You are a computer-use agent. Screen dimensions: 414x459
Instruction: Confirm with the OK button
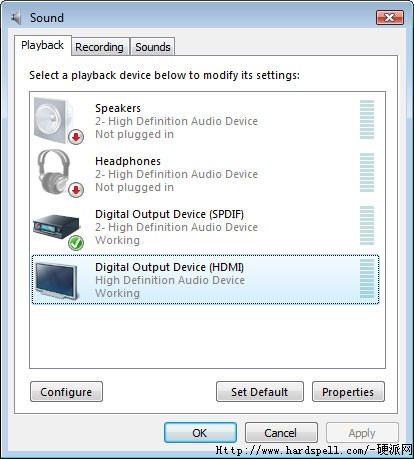pos(200,433)
